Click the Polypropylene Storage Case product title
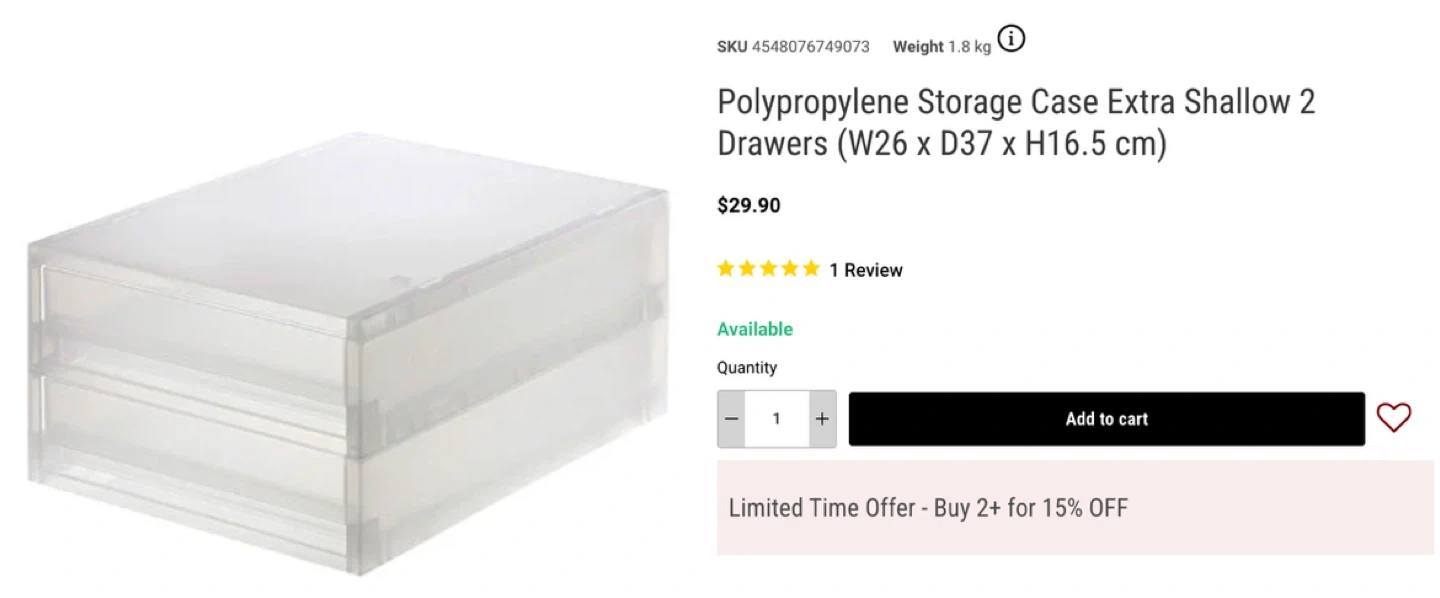Viewport: 1440px width, 598px height. point(1016,123)
